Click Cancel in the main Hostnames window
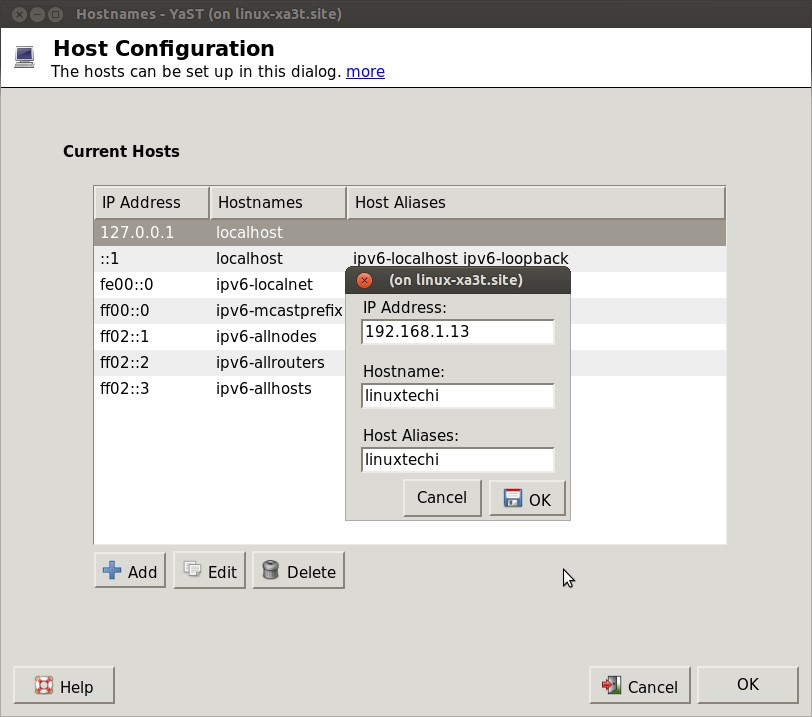Screen dimensions: 812x717 click(640, 685)
